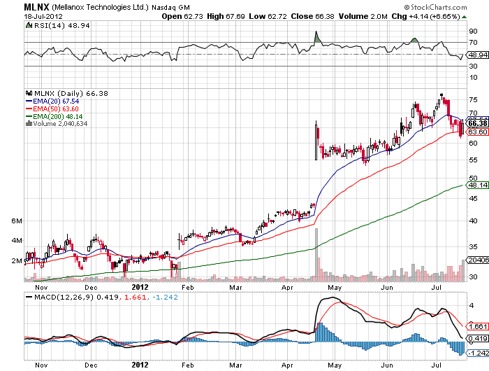Click the 4 level on MACD axis
Image resolution: width=489 pixels, height=371 pixels.
coord(471,306)
